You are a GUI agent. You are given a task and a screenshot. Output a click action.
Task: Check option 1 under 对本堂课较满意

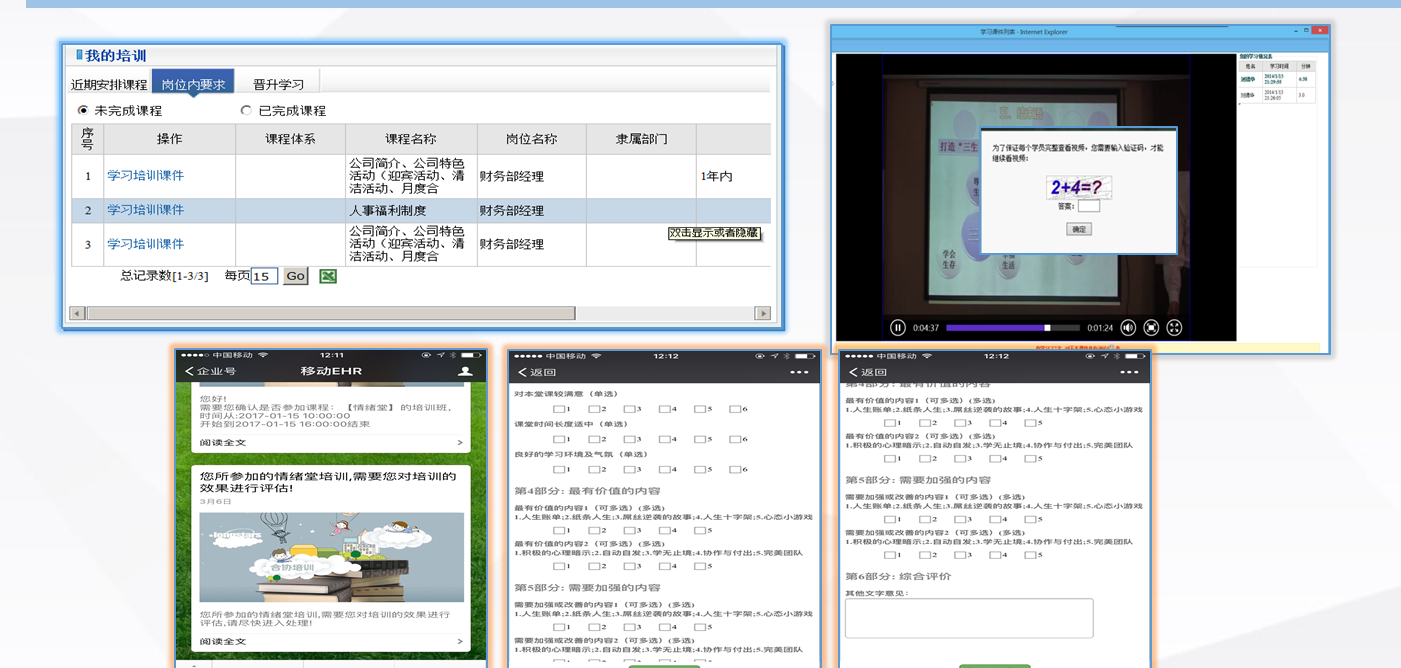tap(558, 409)
